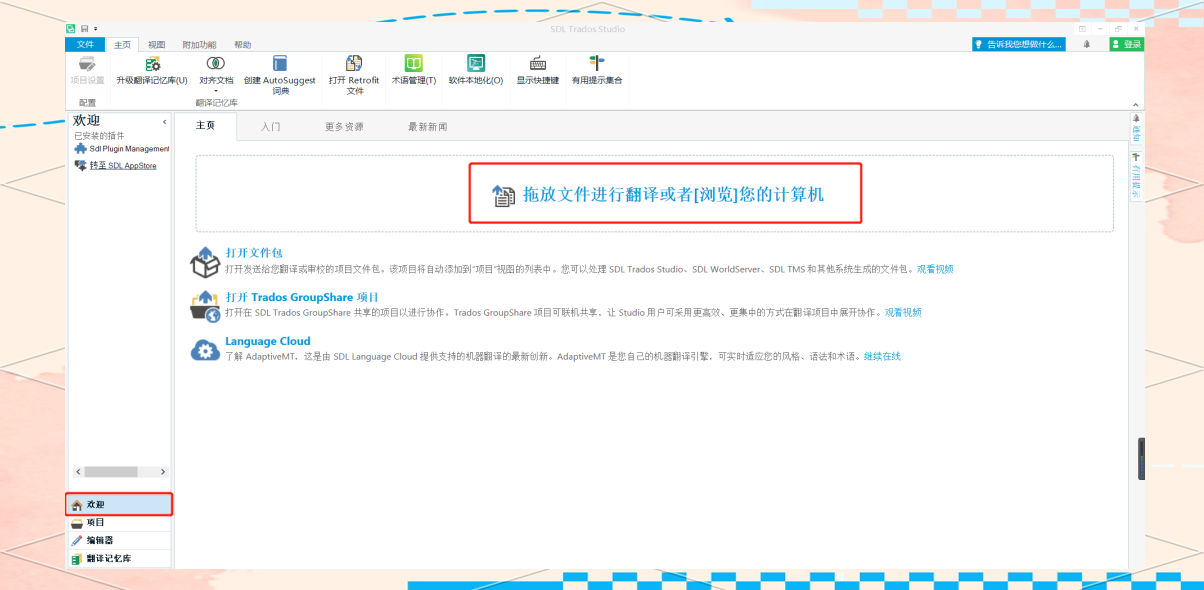Expand the 对齐文档 dropdown arrow
Screen dimensions: 1204x590
tap(215, 91)
